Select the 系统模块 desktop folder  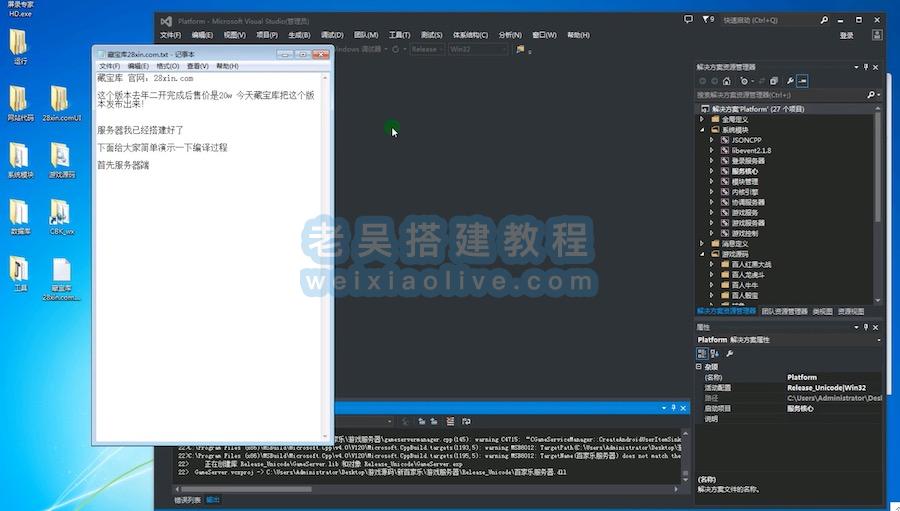click(x=20, y=161)
